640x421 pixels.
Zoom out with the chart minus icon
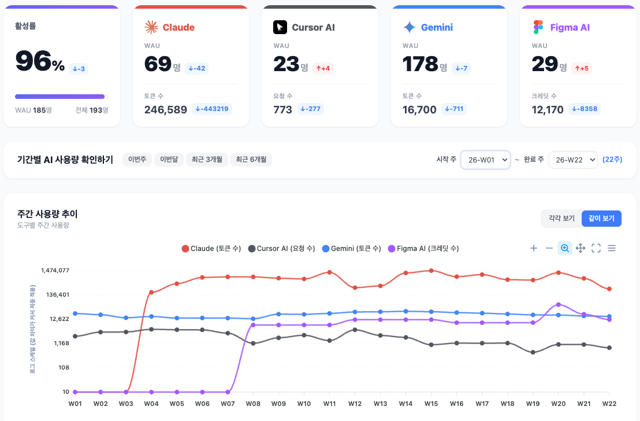click(x=549, y=248)
